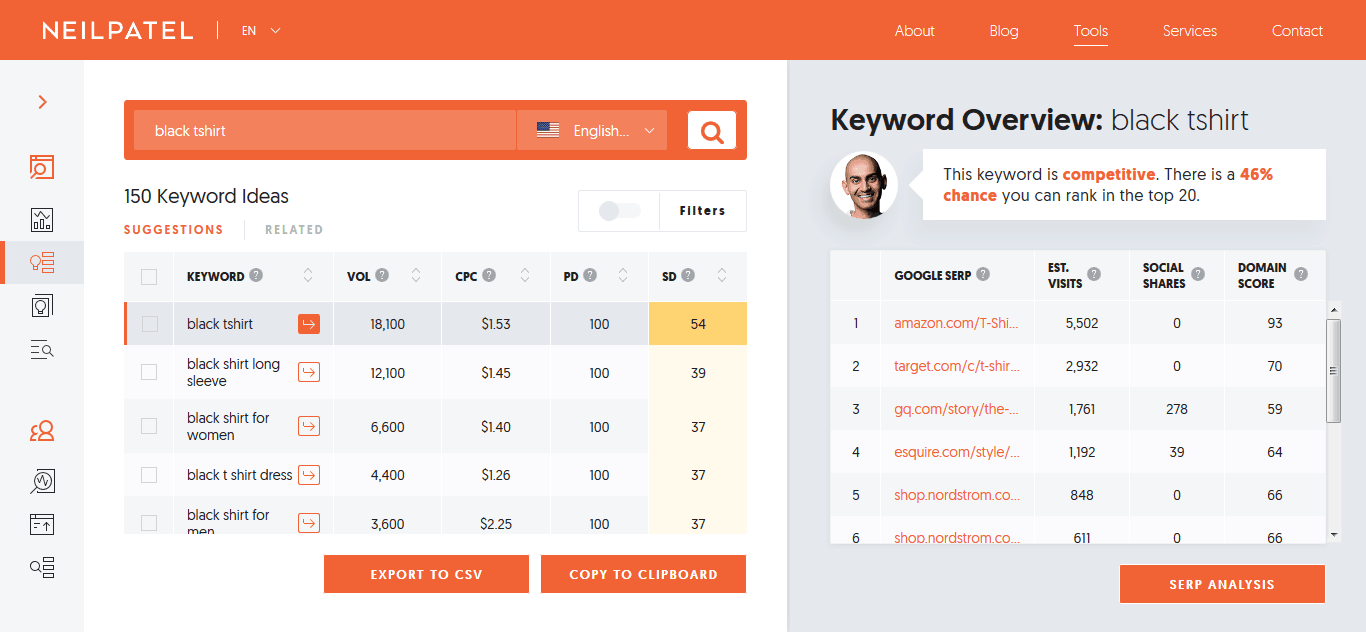
Task: Click the PD column help icon
Action: point(590,276)
